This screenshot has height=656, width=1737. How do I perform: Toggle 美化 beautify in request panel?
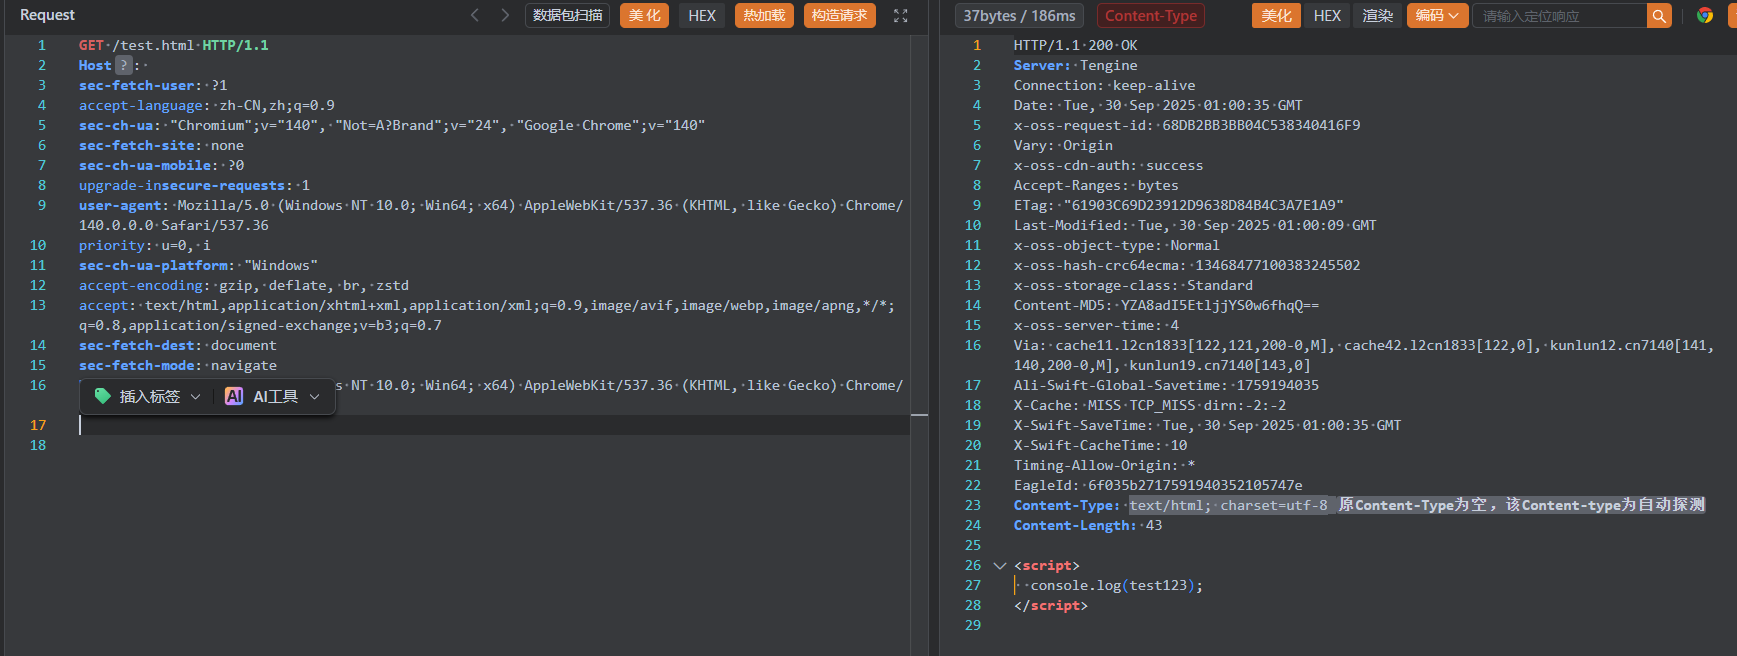pyautogui.click(x=644, y=16)
